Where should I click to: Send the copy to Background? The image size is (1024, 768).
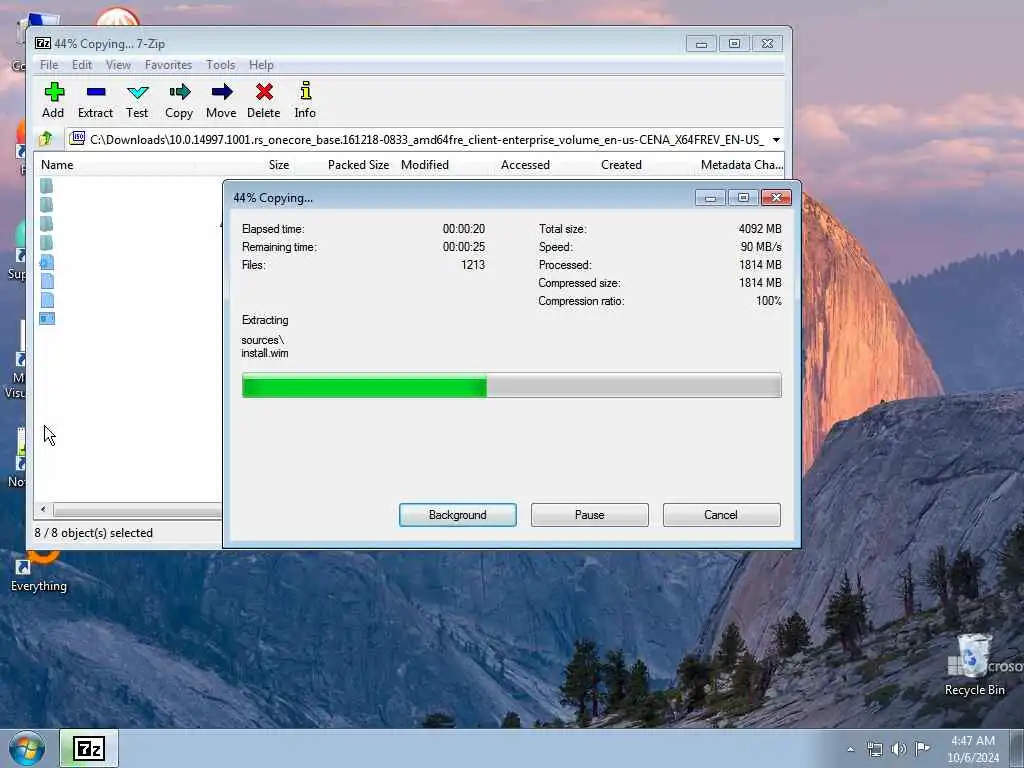[458, 515]
